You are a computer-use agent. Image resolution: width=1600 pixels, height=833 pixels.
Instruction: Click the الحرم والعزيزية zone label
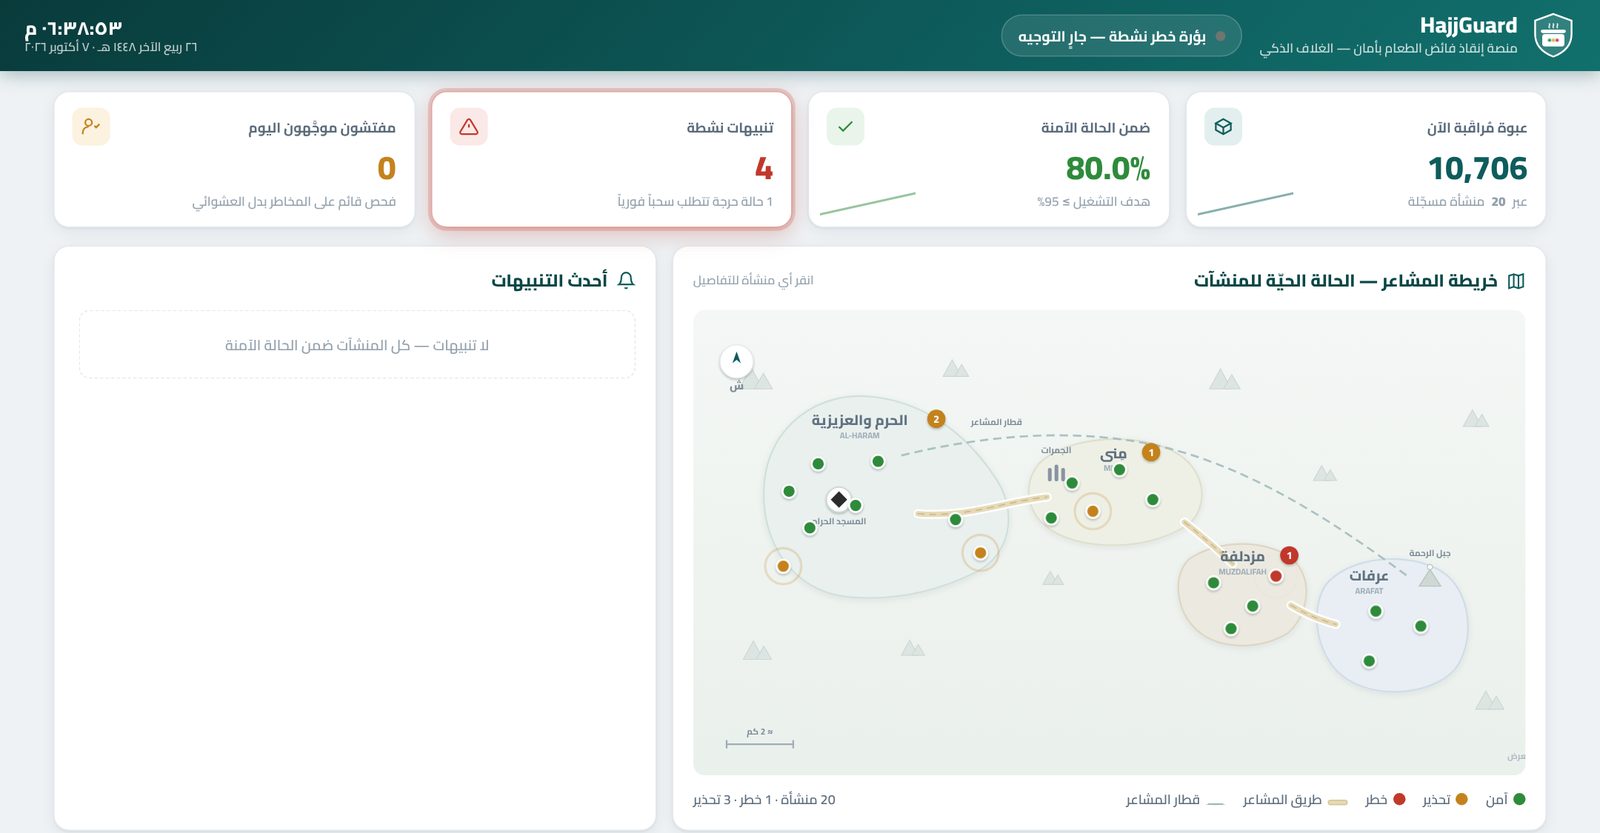[859, 421]
